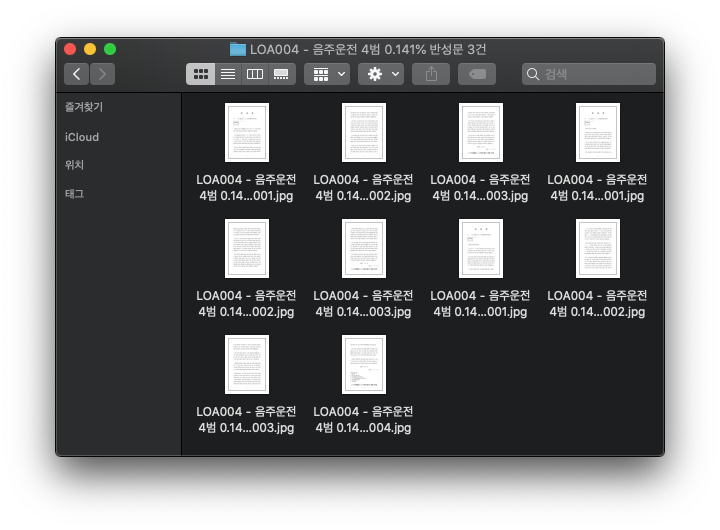This screenshot has width=720, height=530.
Task: Select first-row first file thumbnail 001.jpg
Action: pyautogui.click(x=247, y=132)
